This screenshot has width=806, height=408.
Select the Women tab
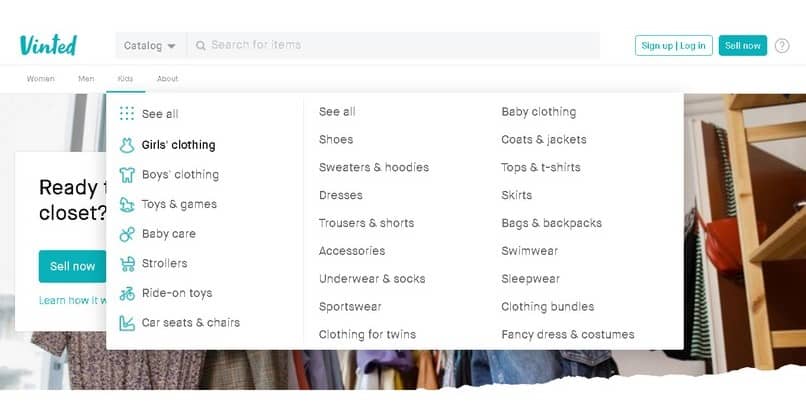click(x=41, y=79)
